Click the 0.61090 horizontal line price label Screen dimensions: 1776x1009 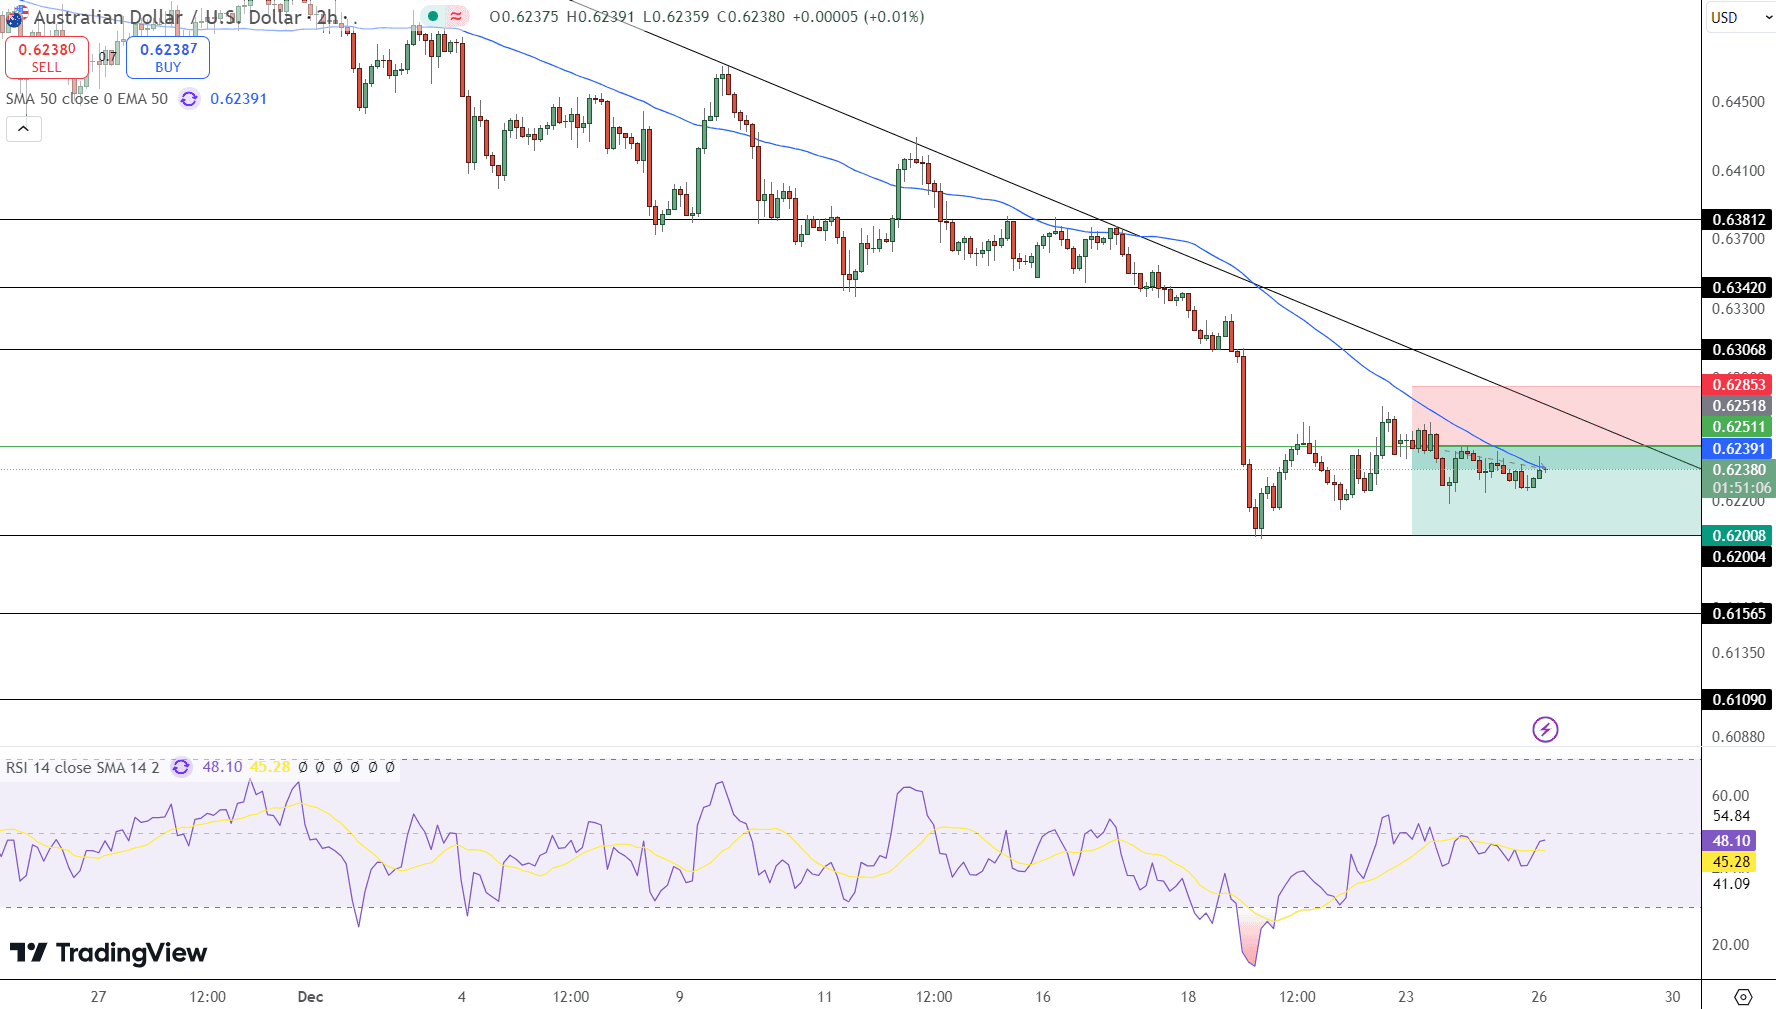point(1738,700)
